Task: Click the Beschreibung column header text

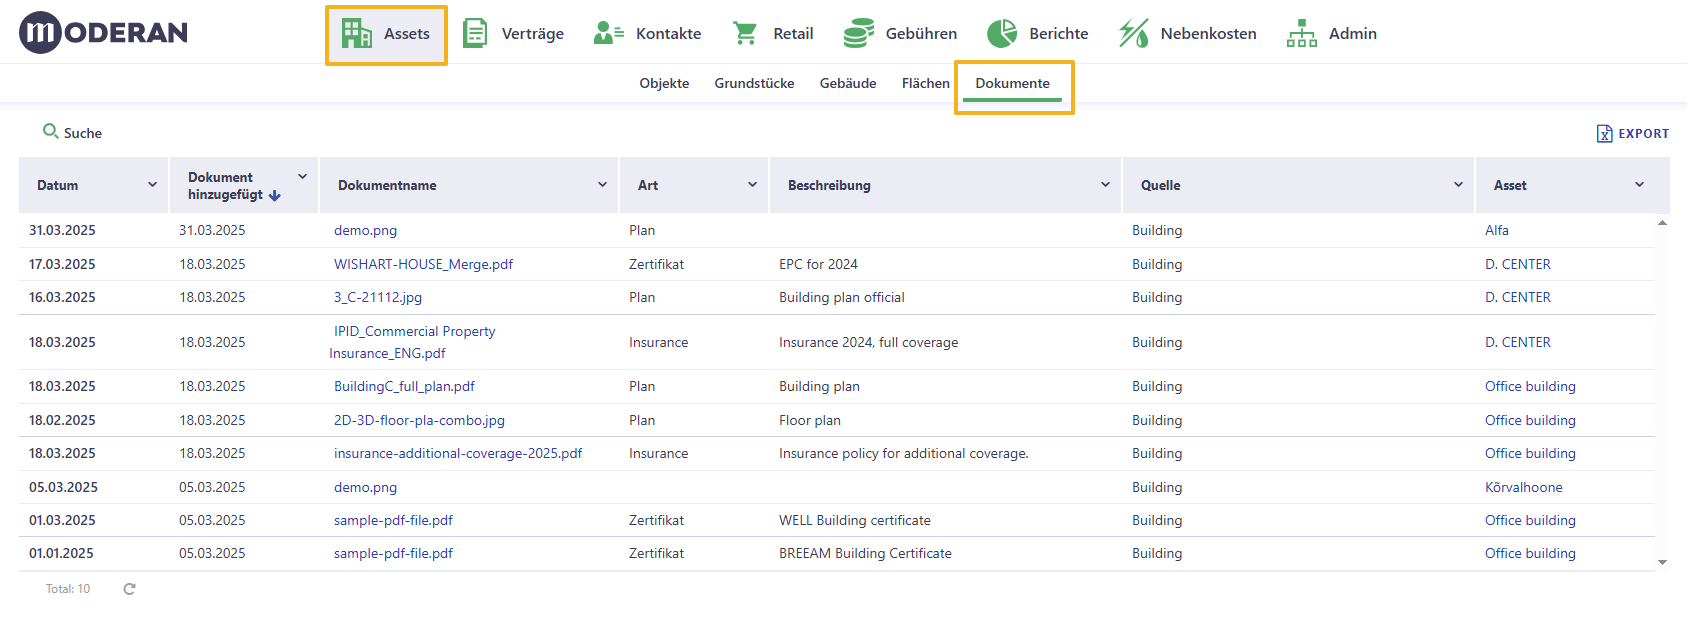Action: tap(829, 185)
